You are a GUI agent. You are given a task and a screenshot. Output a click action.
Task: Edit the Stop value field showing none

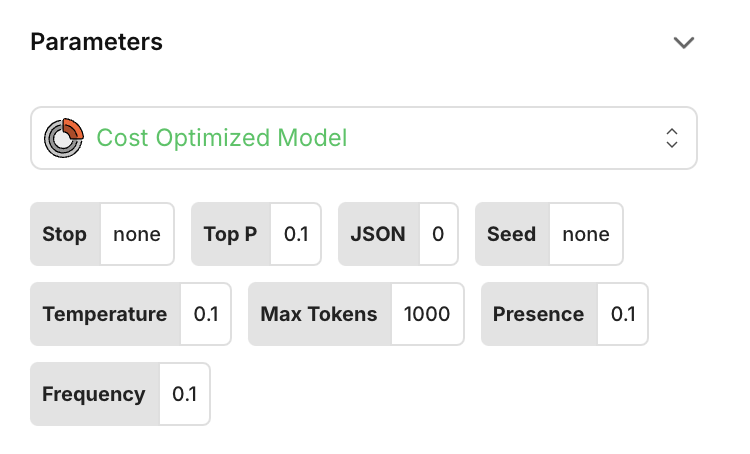pyautogui.click(x=137, y=234)
